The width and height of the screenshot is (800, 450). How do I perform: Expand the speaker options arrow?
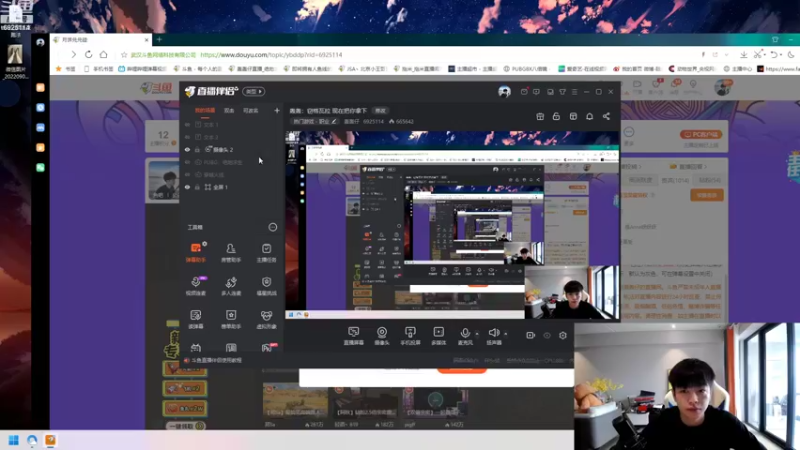tap(506, 334)
